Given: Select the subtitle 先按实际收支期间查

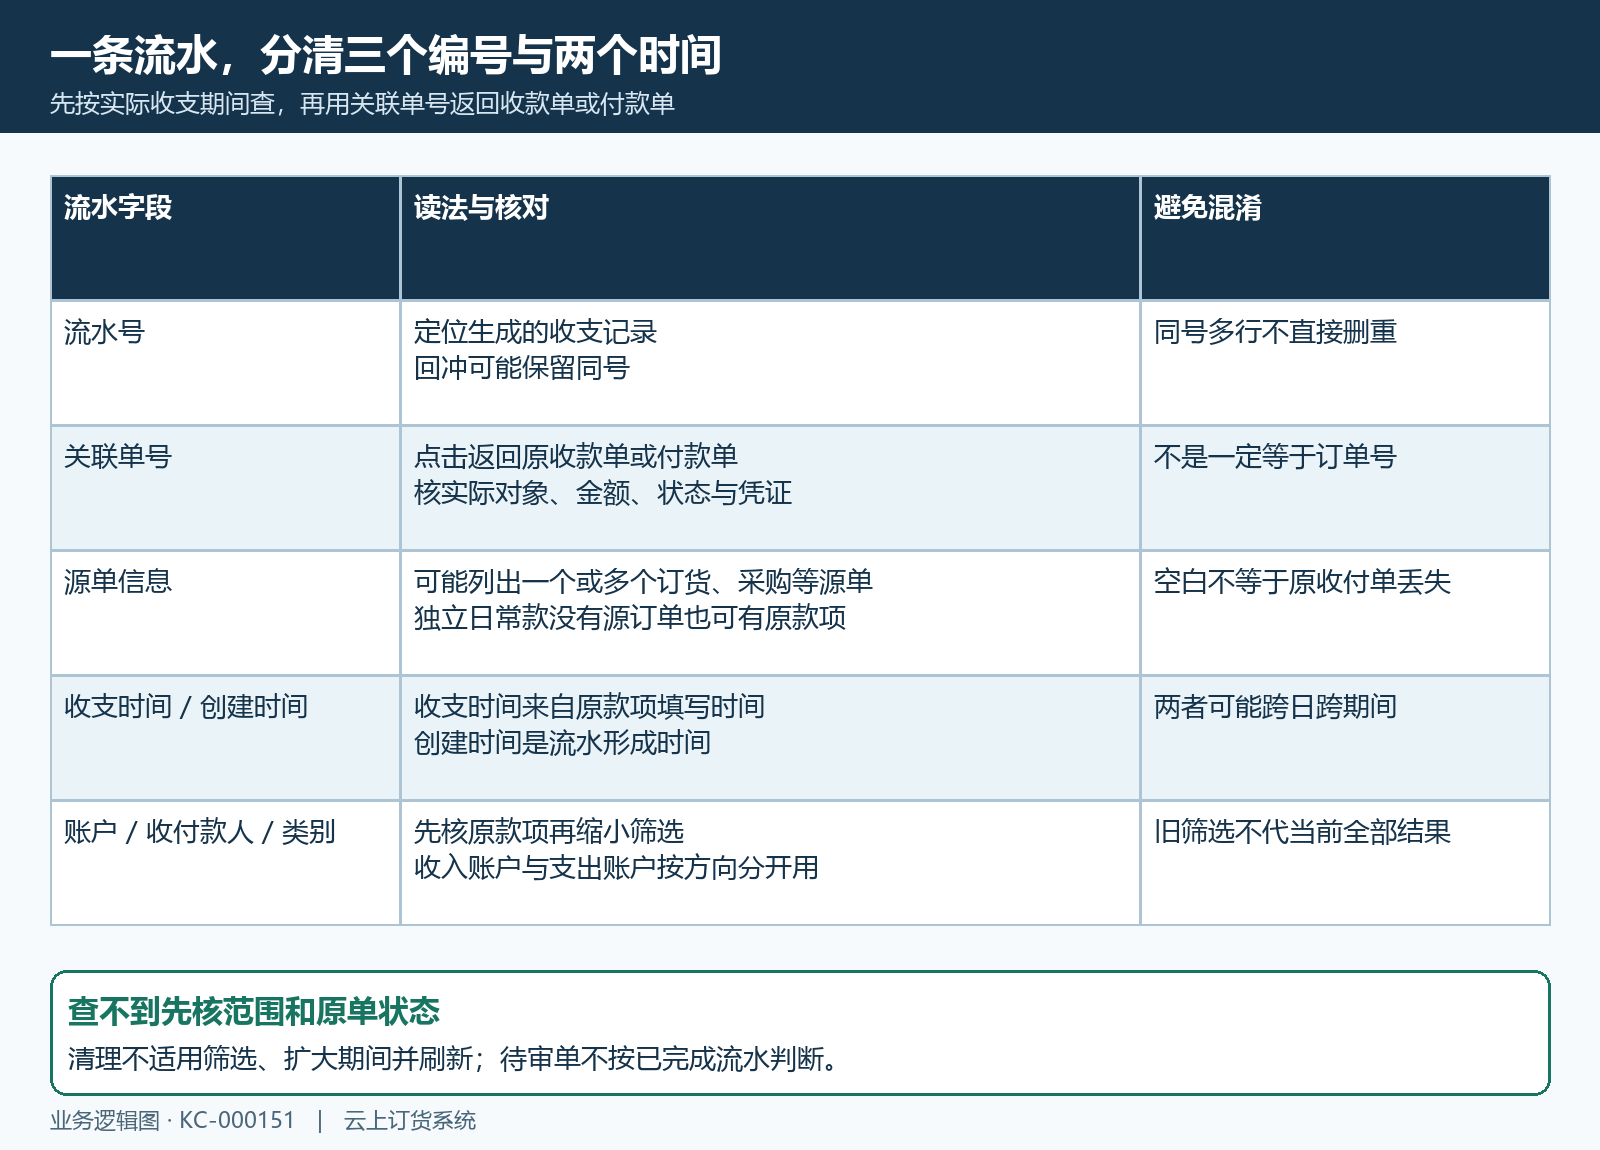Looking at the screenshot, I should coord(162,104).
